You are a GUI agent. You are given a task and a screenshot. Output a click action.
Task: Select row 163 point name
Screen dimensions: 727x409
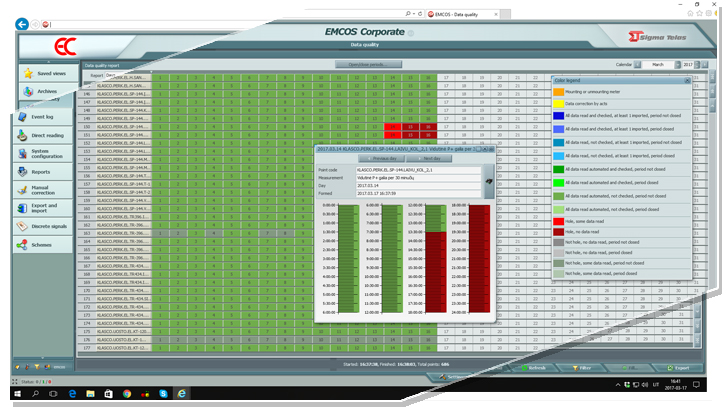point(123,233)
